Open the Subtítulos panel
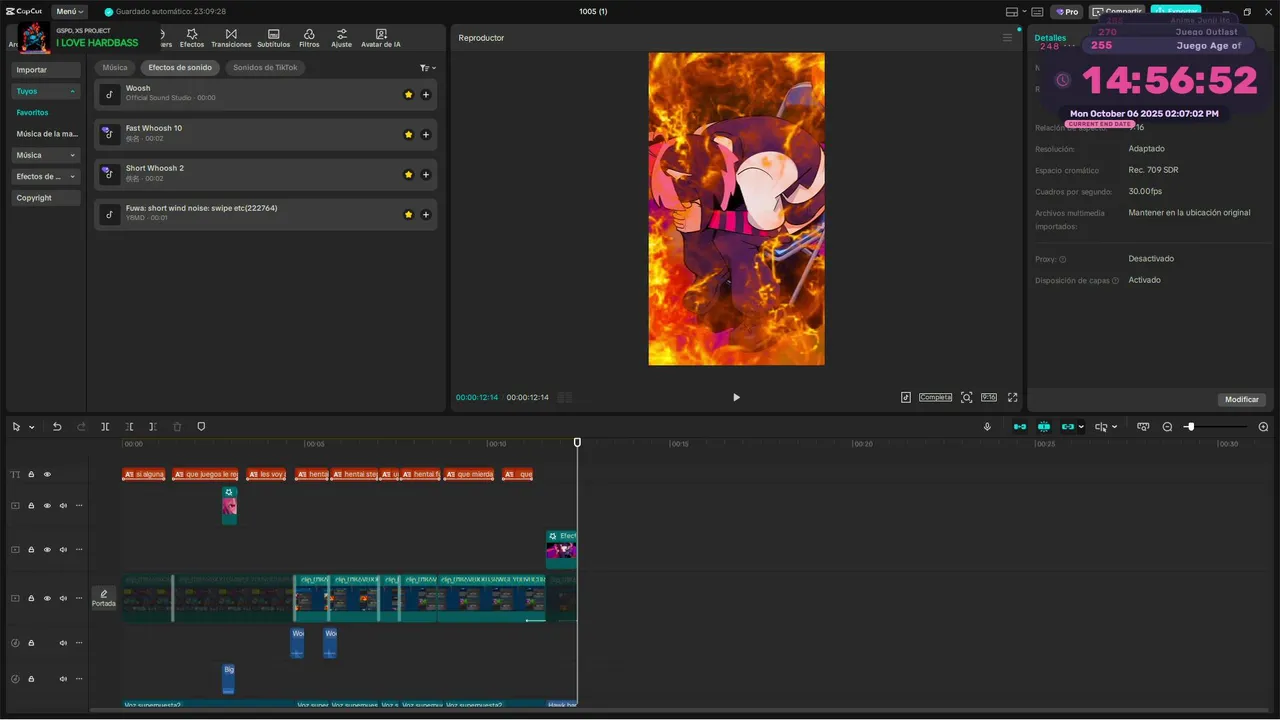 pos(273,38)
